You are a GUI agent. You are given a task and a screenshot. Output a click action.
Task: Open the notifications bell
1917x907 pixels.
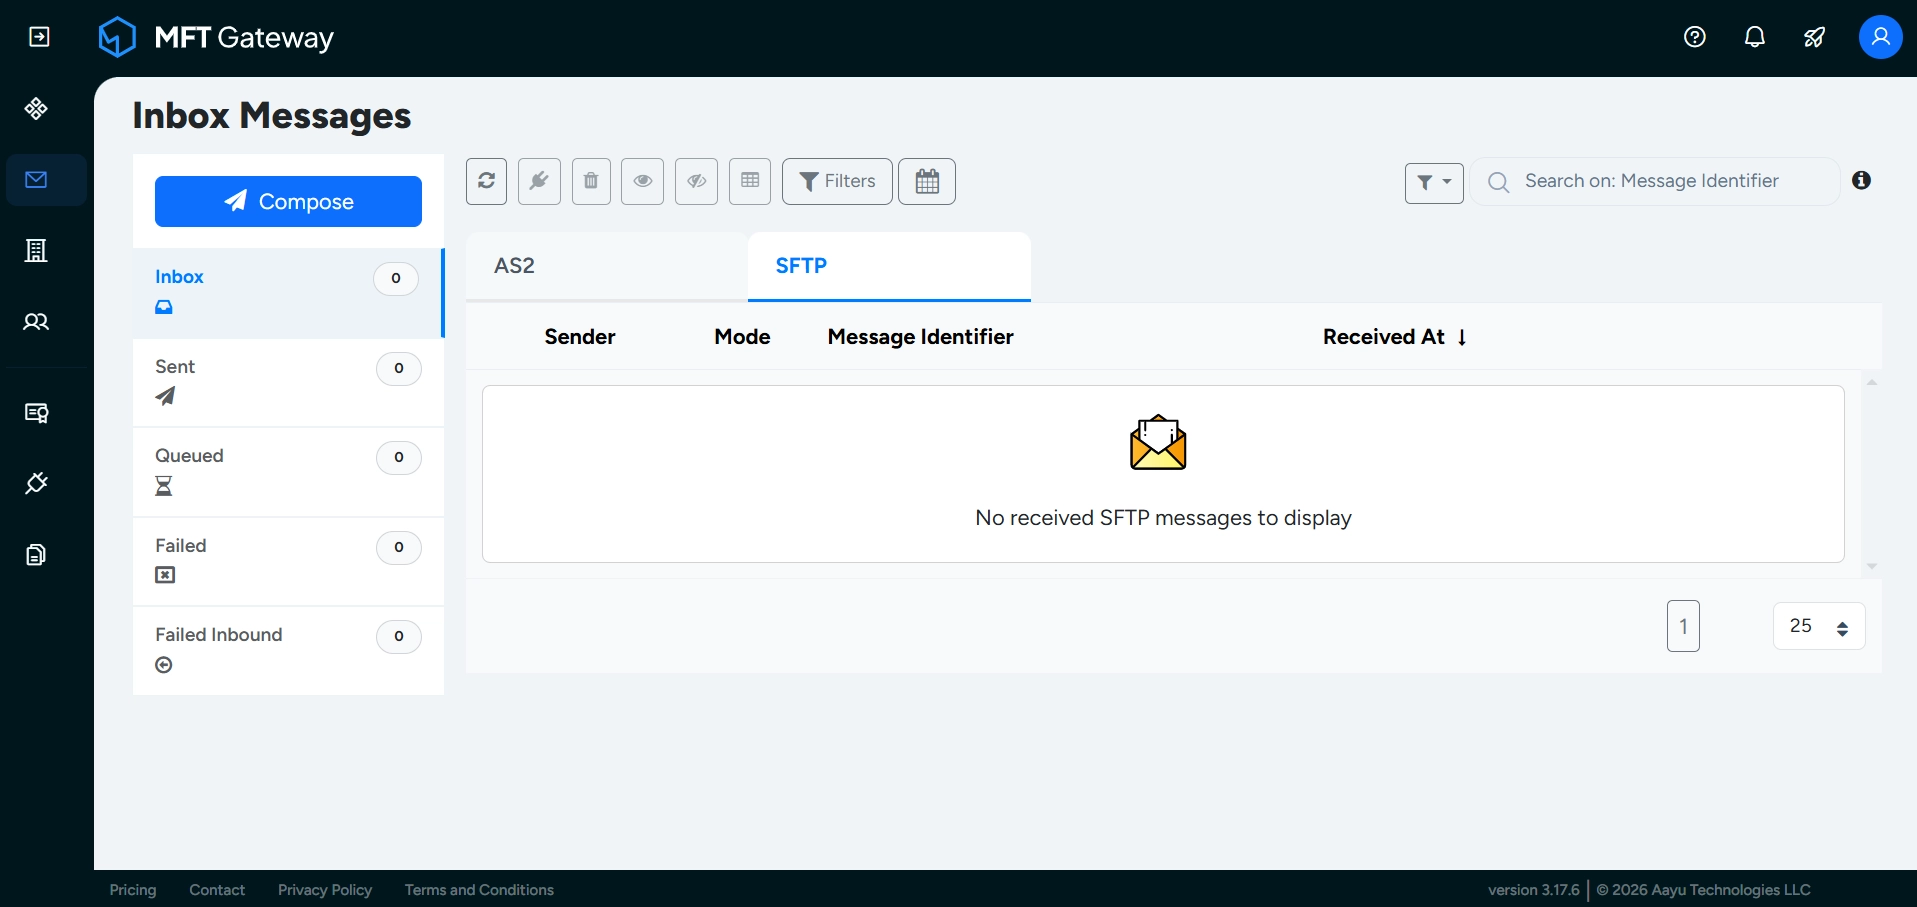point(1755,37)
